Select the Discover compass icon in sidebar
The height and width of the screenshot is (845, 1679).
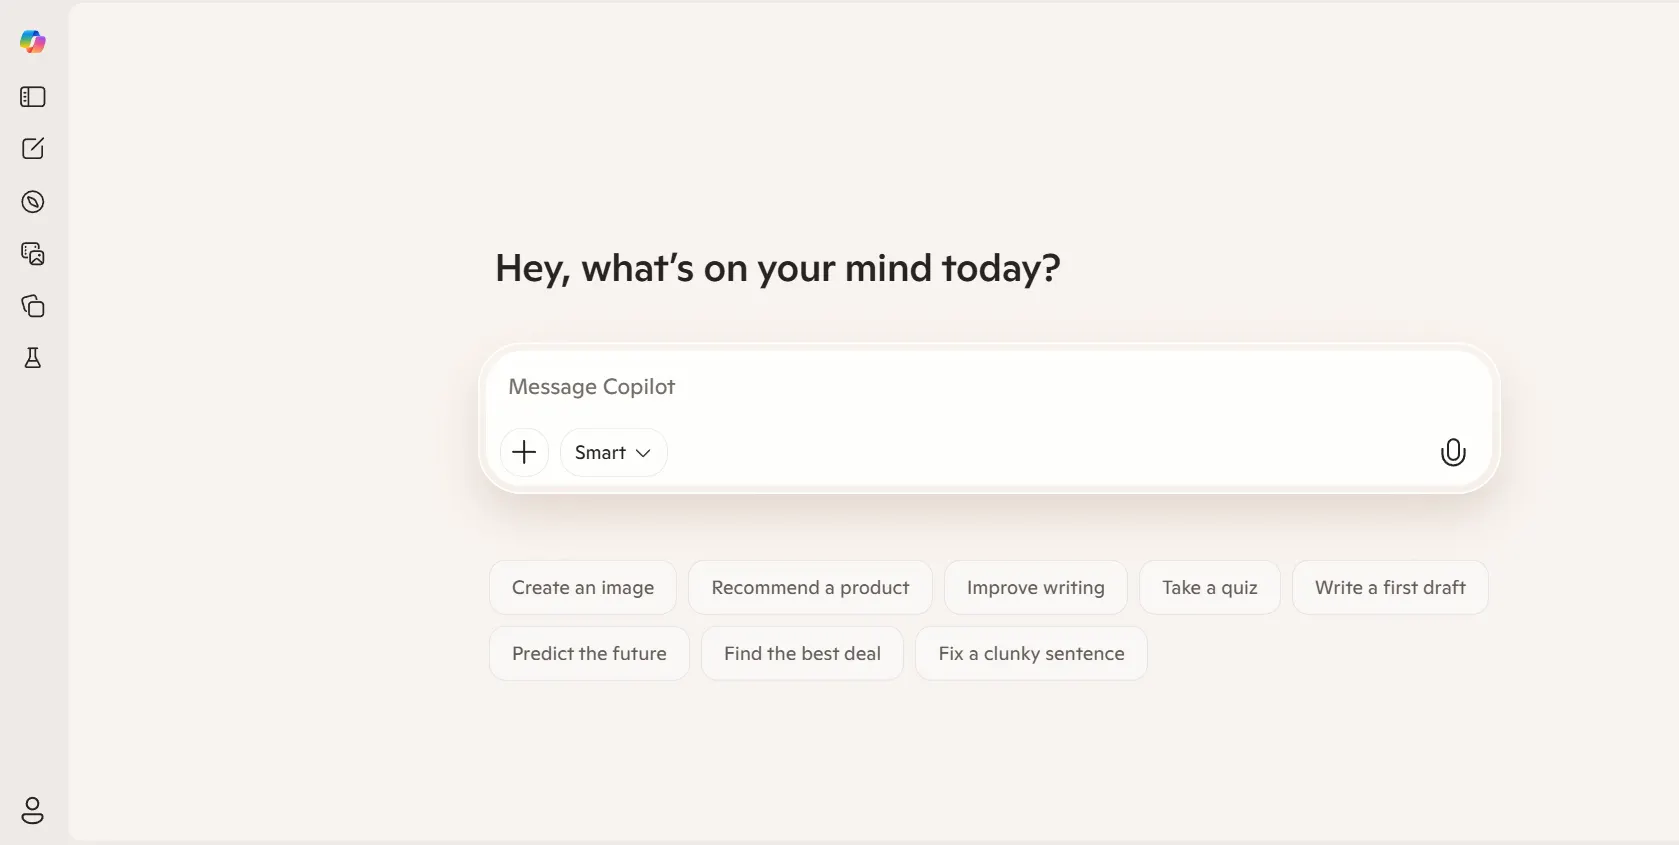(33, 201)
